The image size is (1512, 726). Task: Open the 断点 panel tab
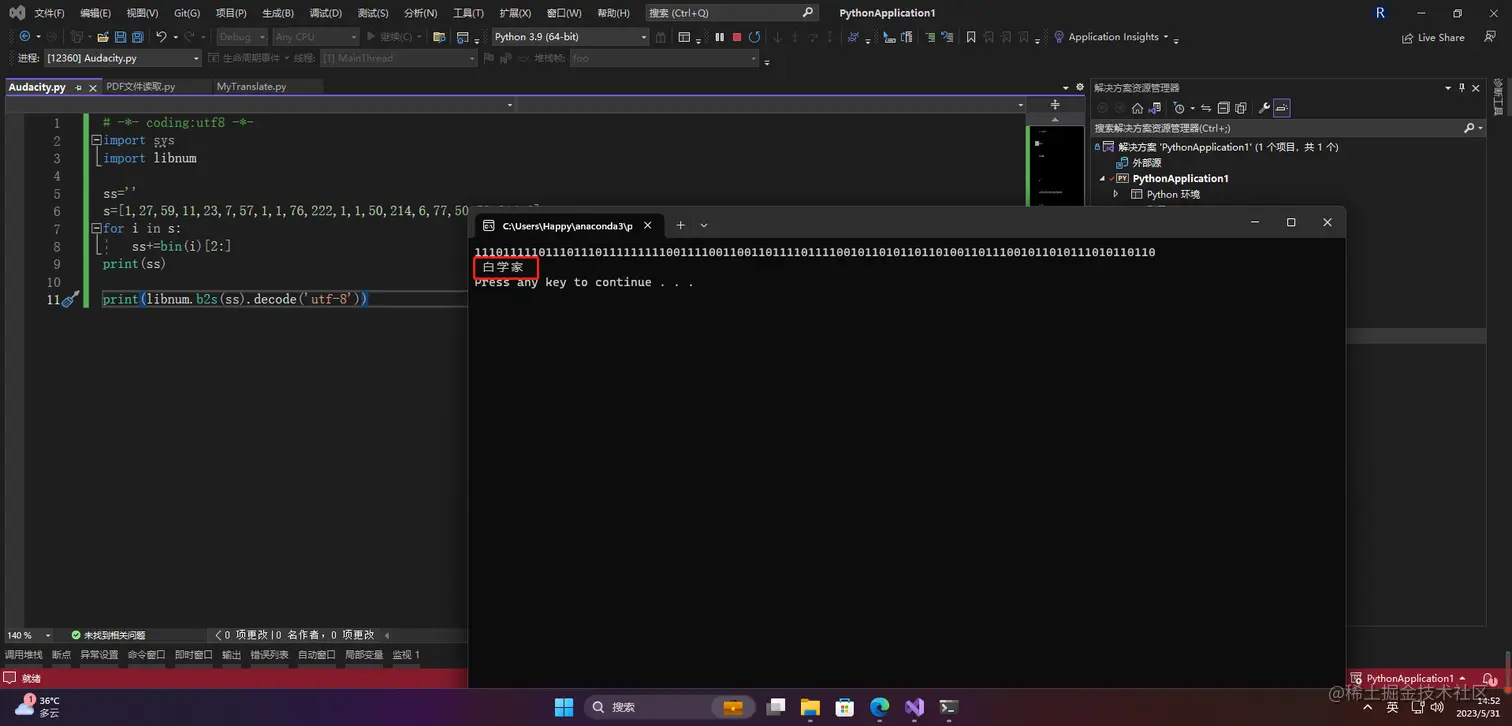point(62,655)
